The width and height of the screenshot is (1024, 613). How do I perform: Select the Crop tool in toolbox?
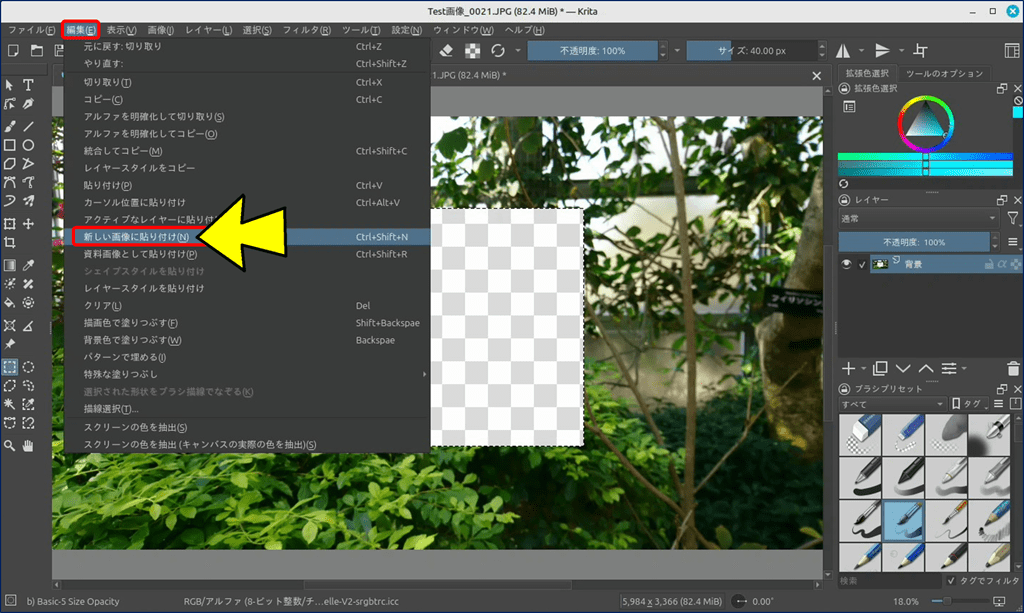tap(10, 243)
